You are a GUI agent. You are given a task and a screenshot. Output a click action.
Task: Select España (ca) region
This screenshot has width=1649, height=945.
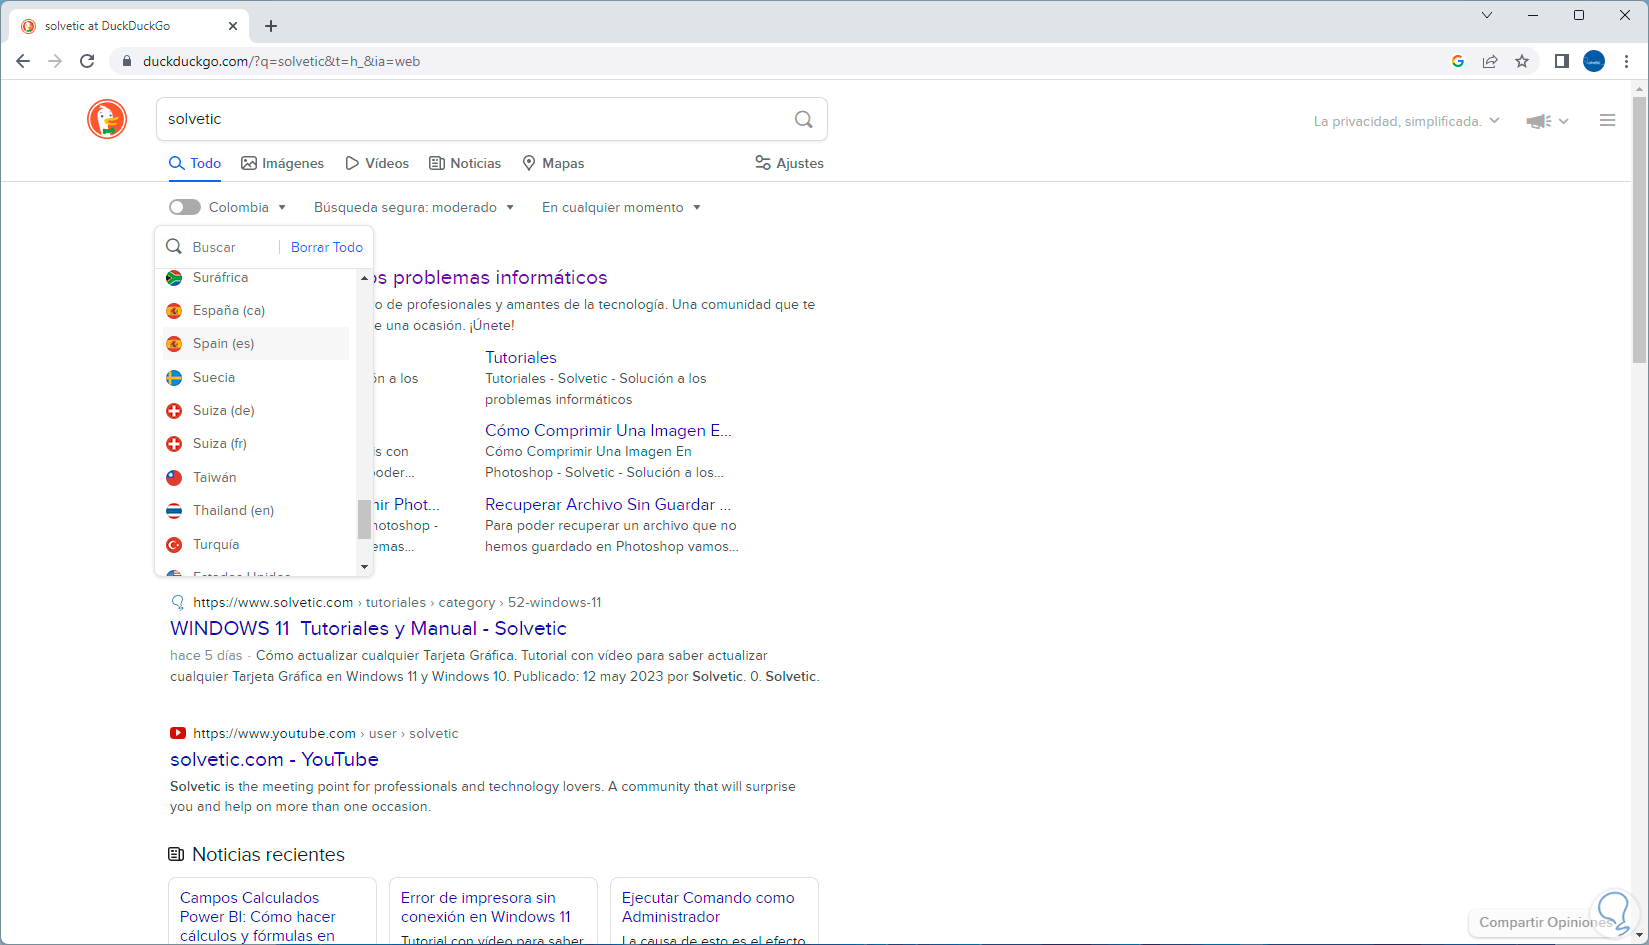point(256,311)
